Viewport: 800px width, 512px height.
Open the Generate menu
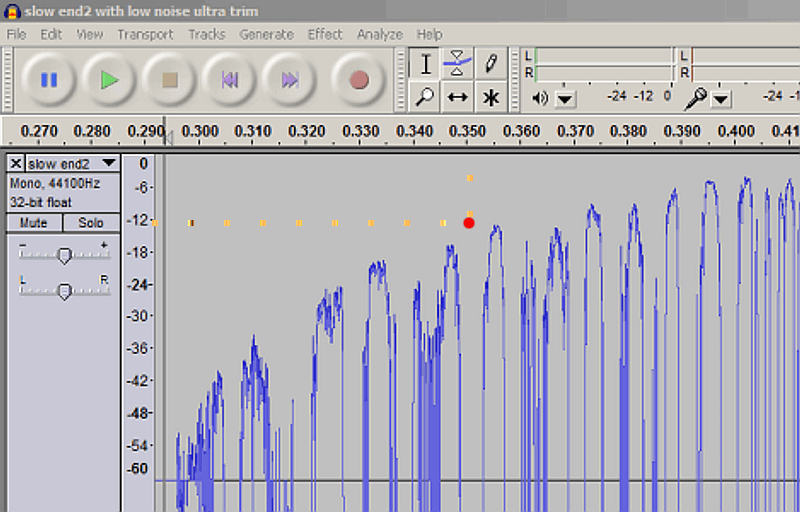(266, 35)
